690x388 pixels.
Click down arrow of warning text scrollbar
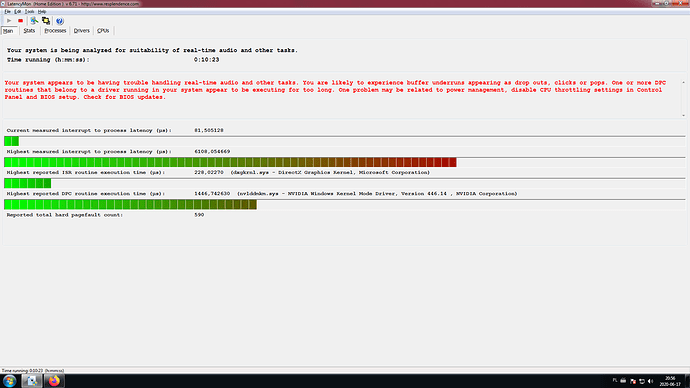683,115
